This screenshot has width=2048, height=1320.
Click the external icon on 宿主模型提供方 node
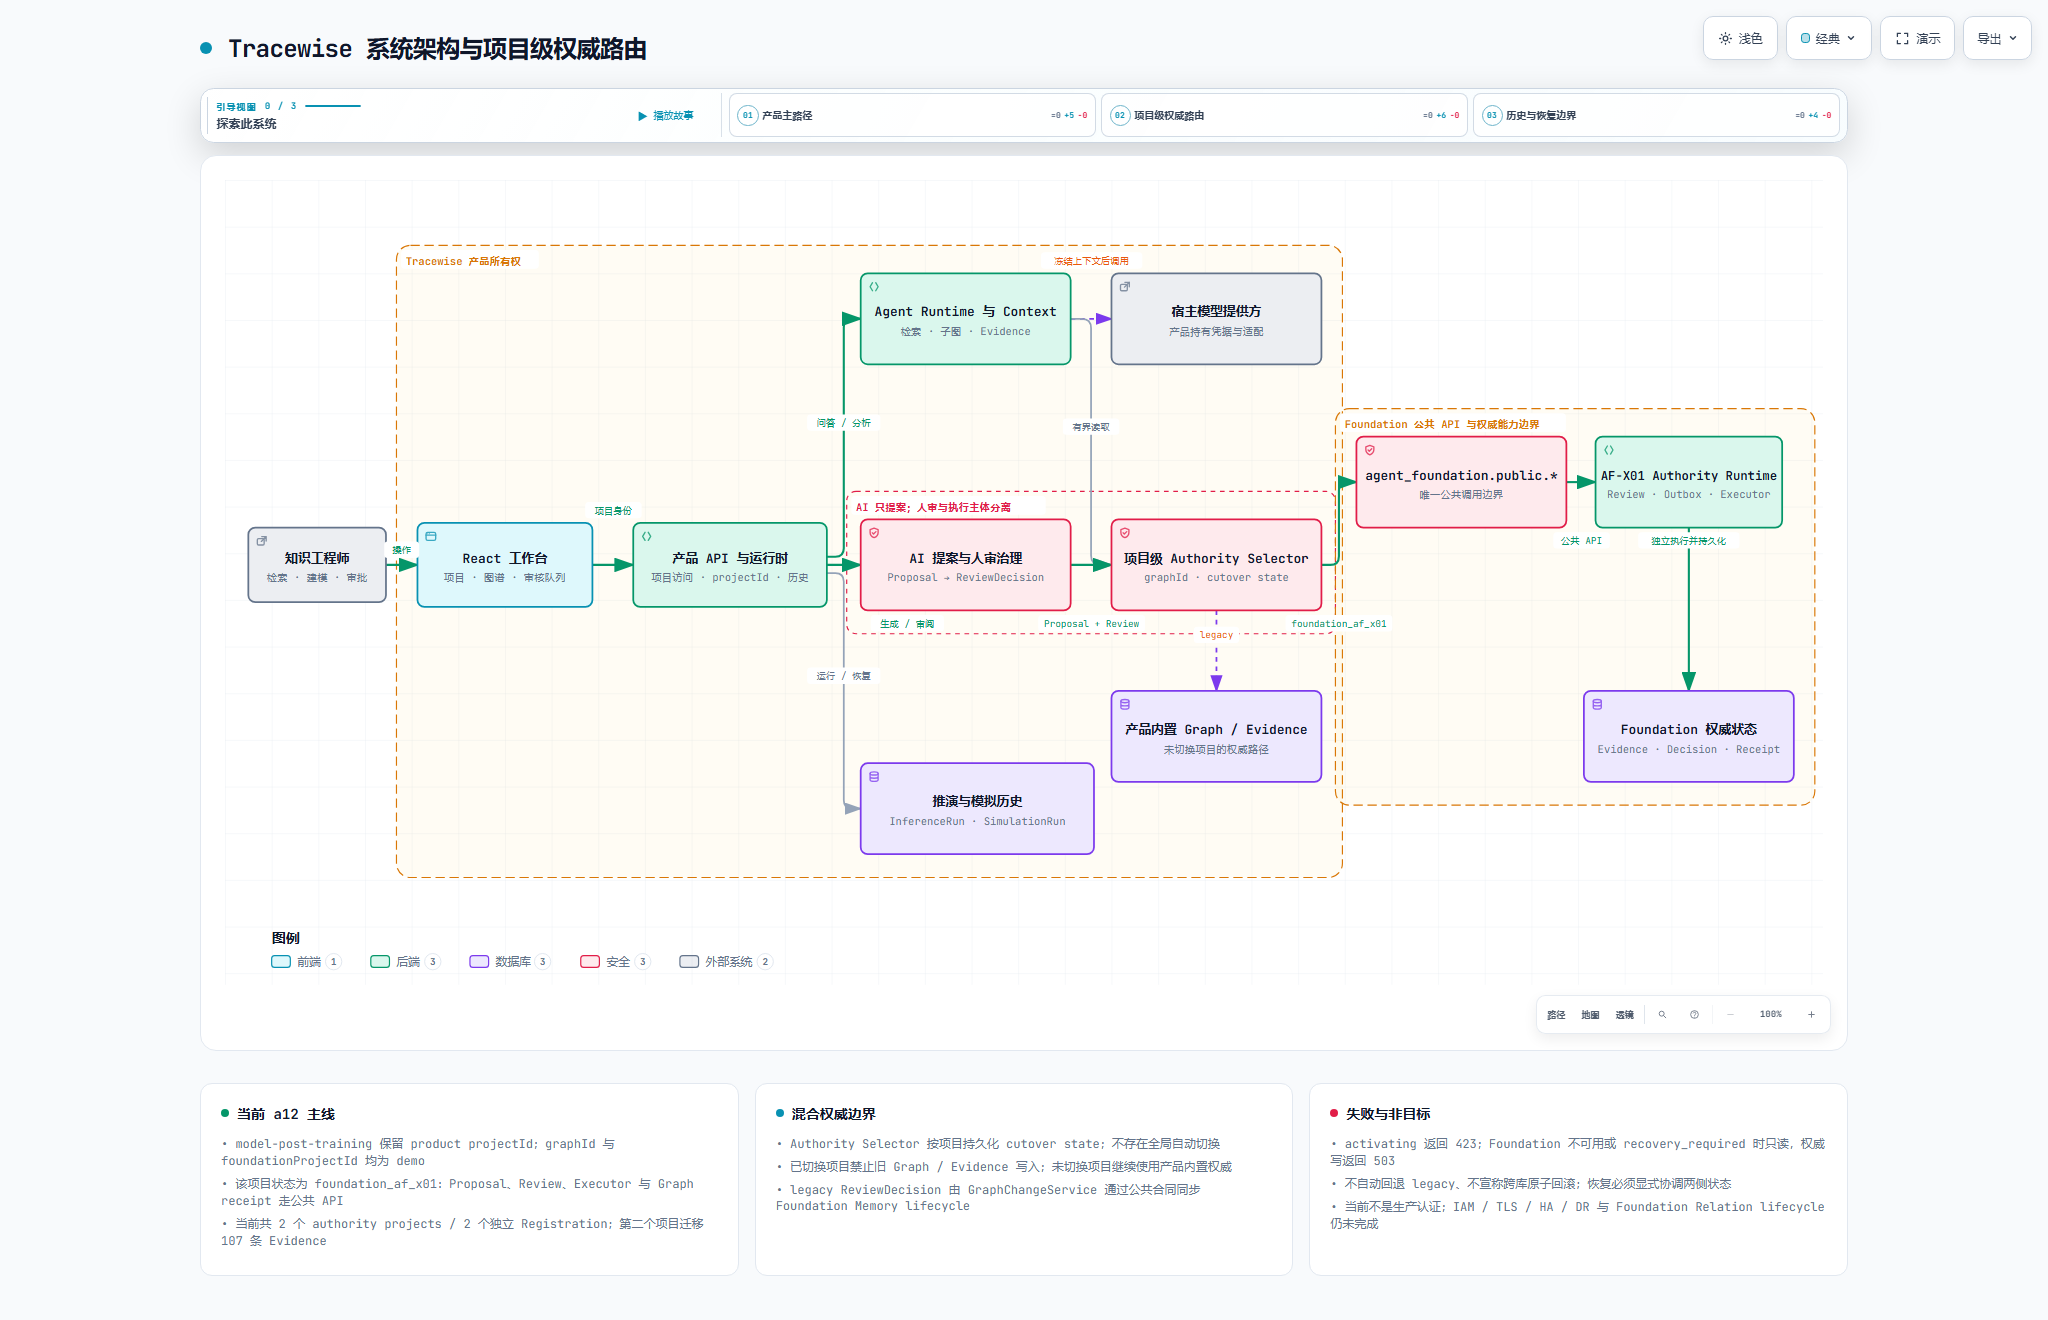coord(1125,287)
